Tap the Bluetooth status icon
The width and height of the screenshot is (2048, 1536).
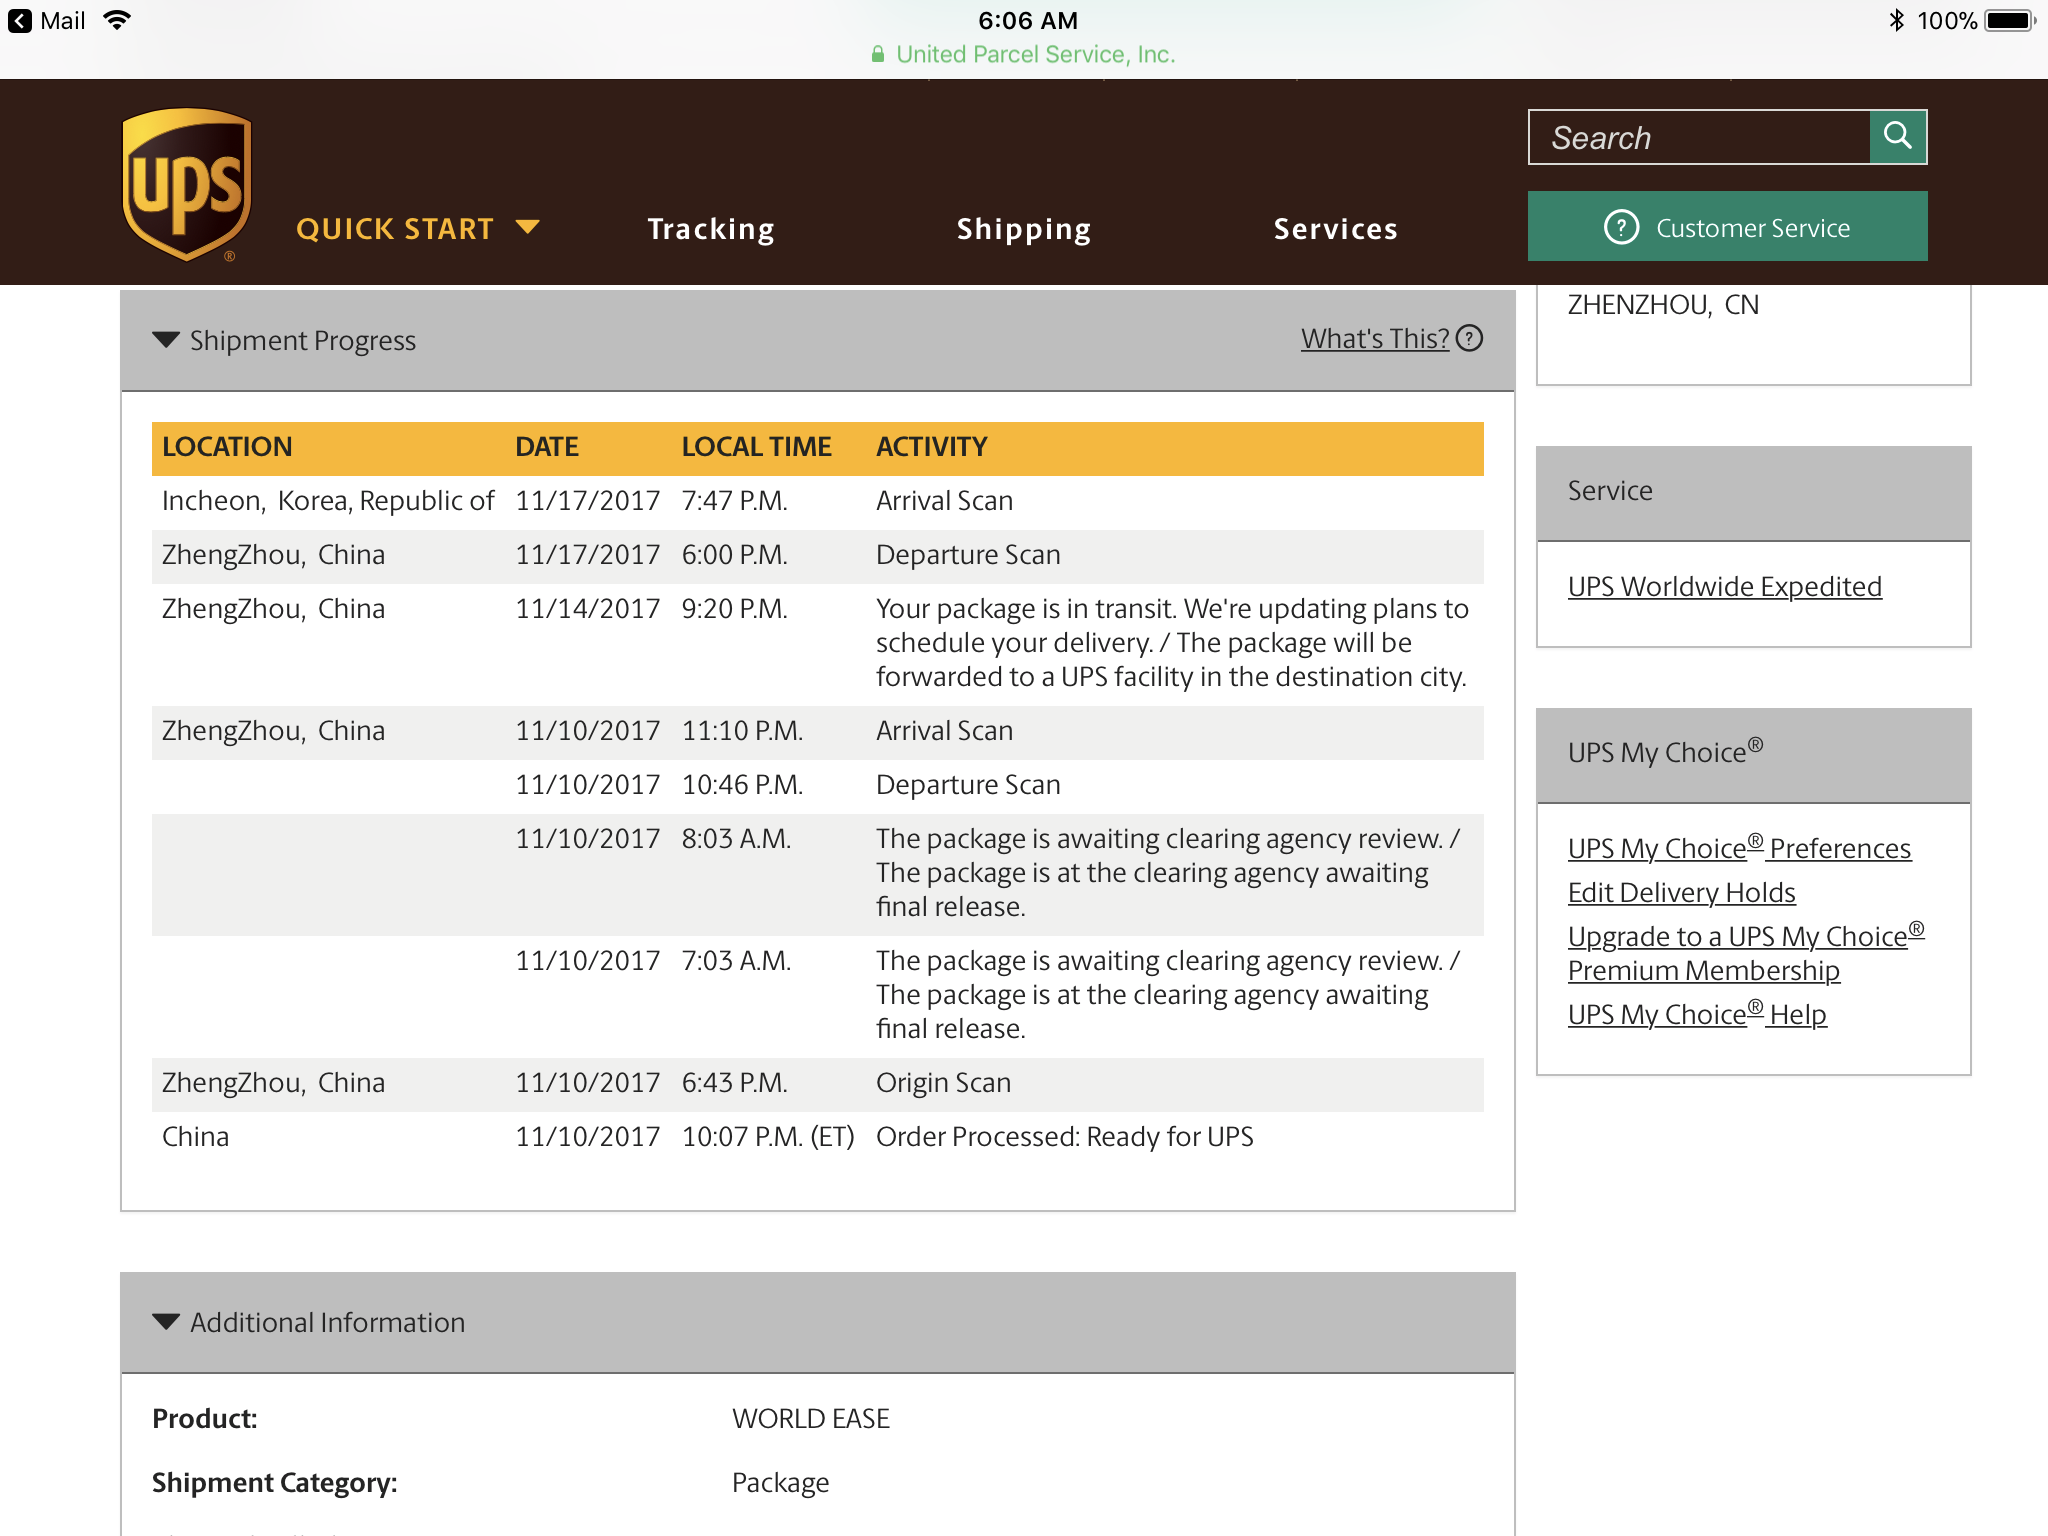pos(1896,20)
